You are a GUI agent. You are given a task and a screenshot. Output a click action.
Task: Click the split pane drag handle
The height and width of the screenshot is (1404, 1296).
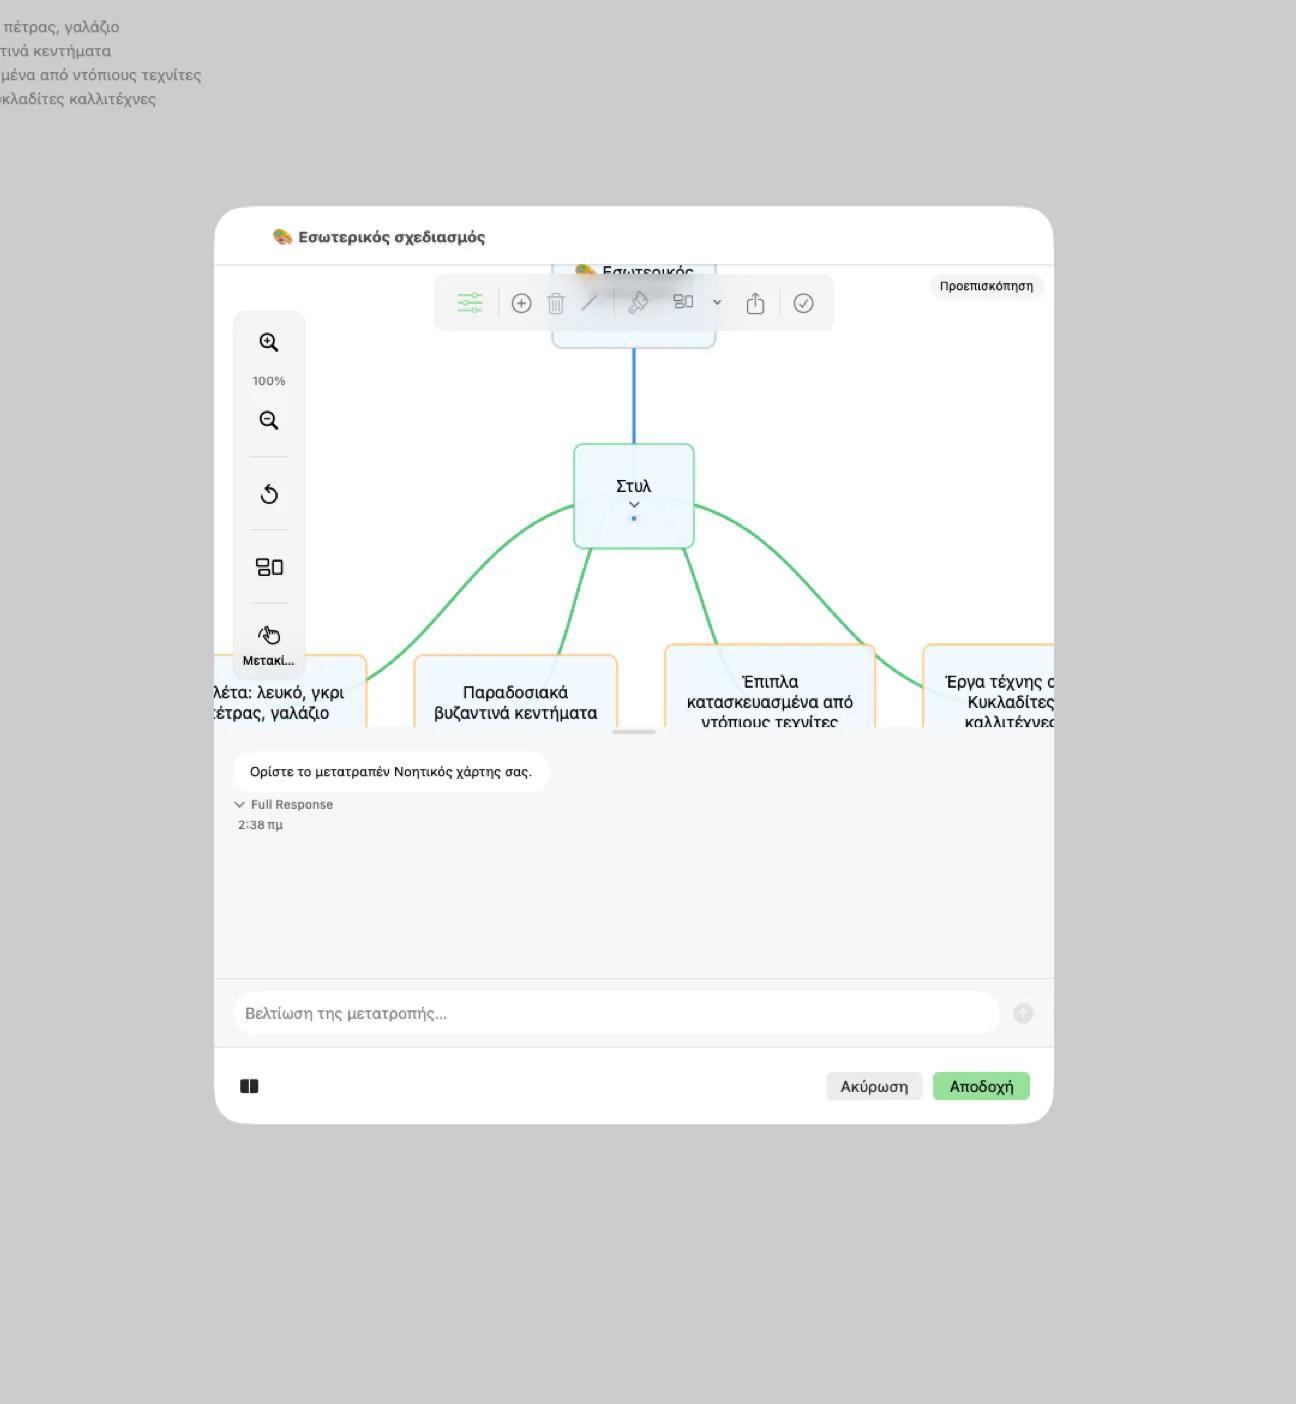634,732
